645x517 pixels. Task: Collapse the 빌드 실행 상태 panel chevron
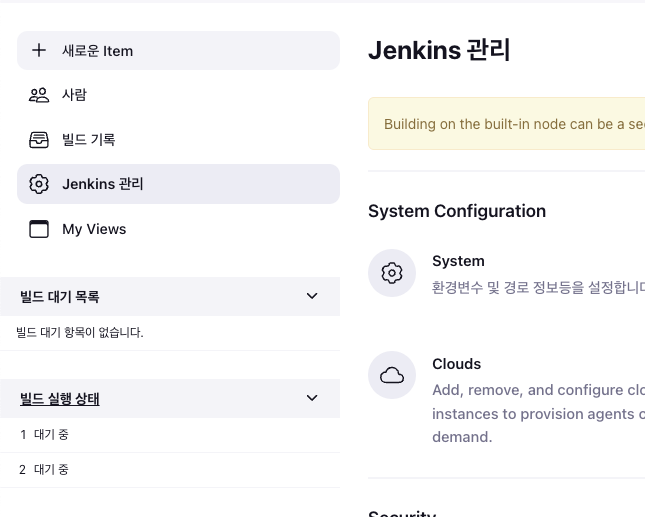tap(312, 398)
